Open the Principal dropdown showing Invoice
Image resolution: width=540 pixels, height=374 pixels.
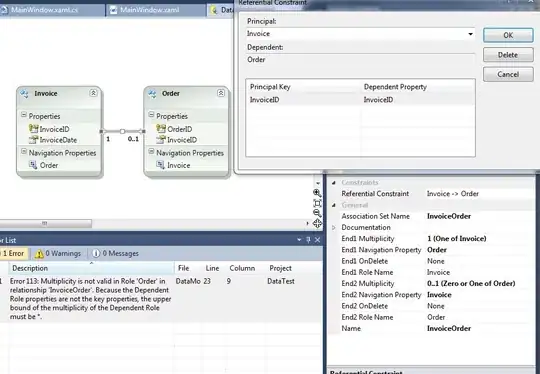(470, 34)
